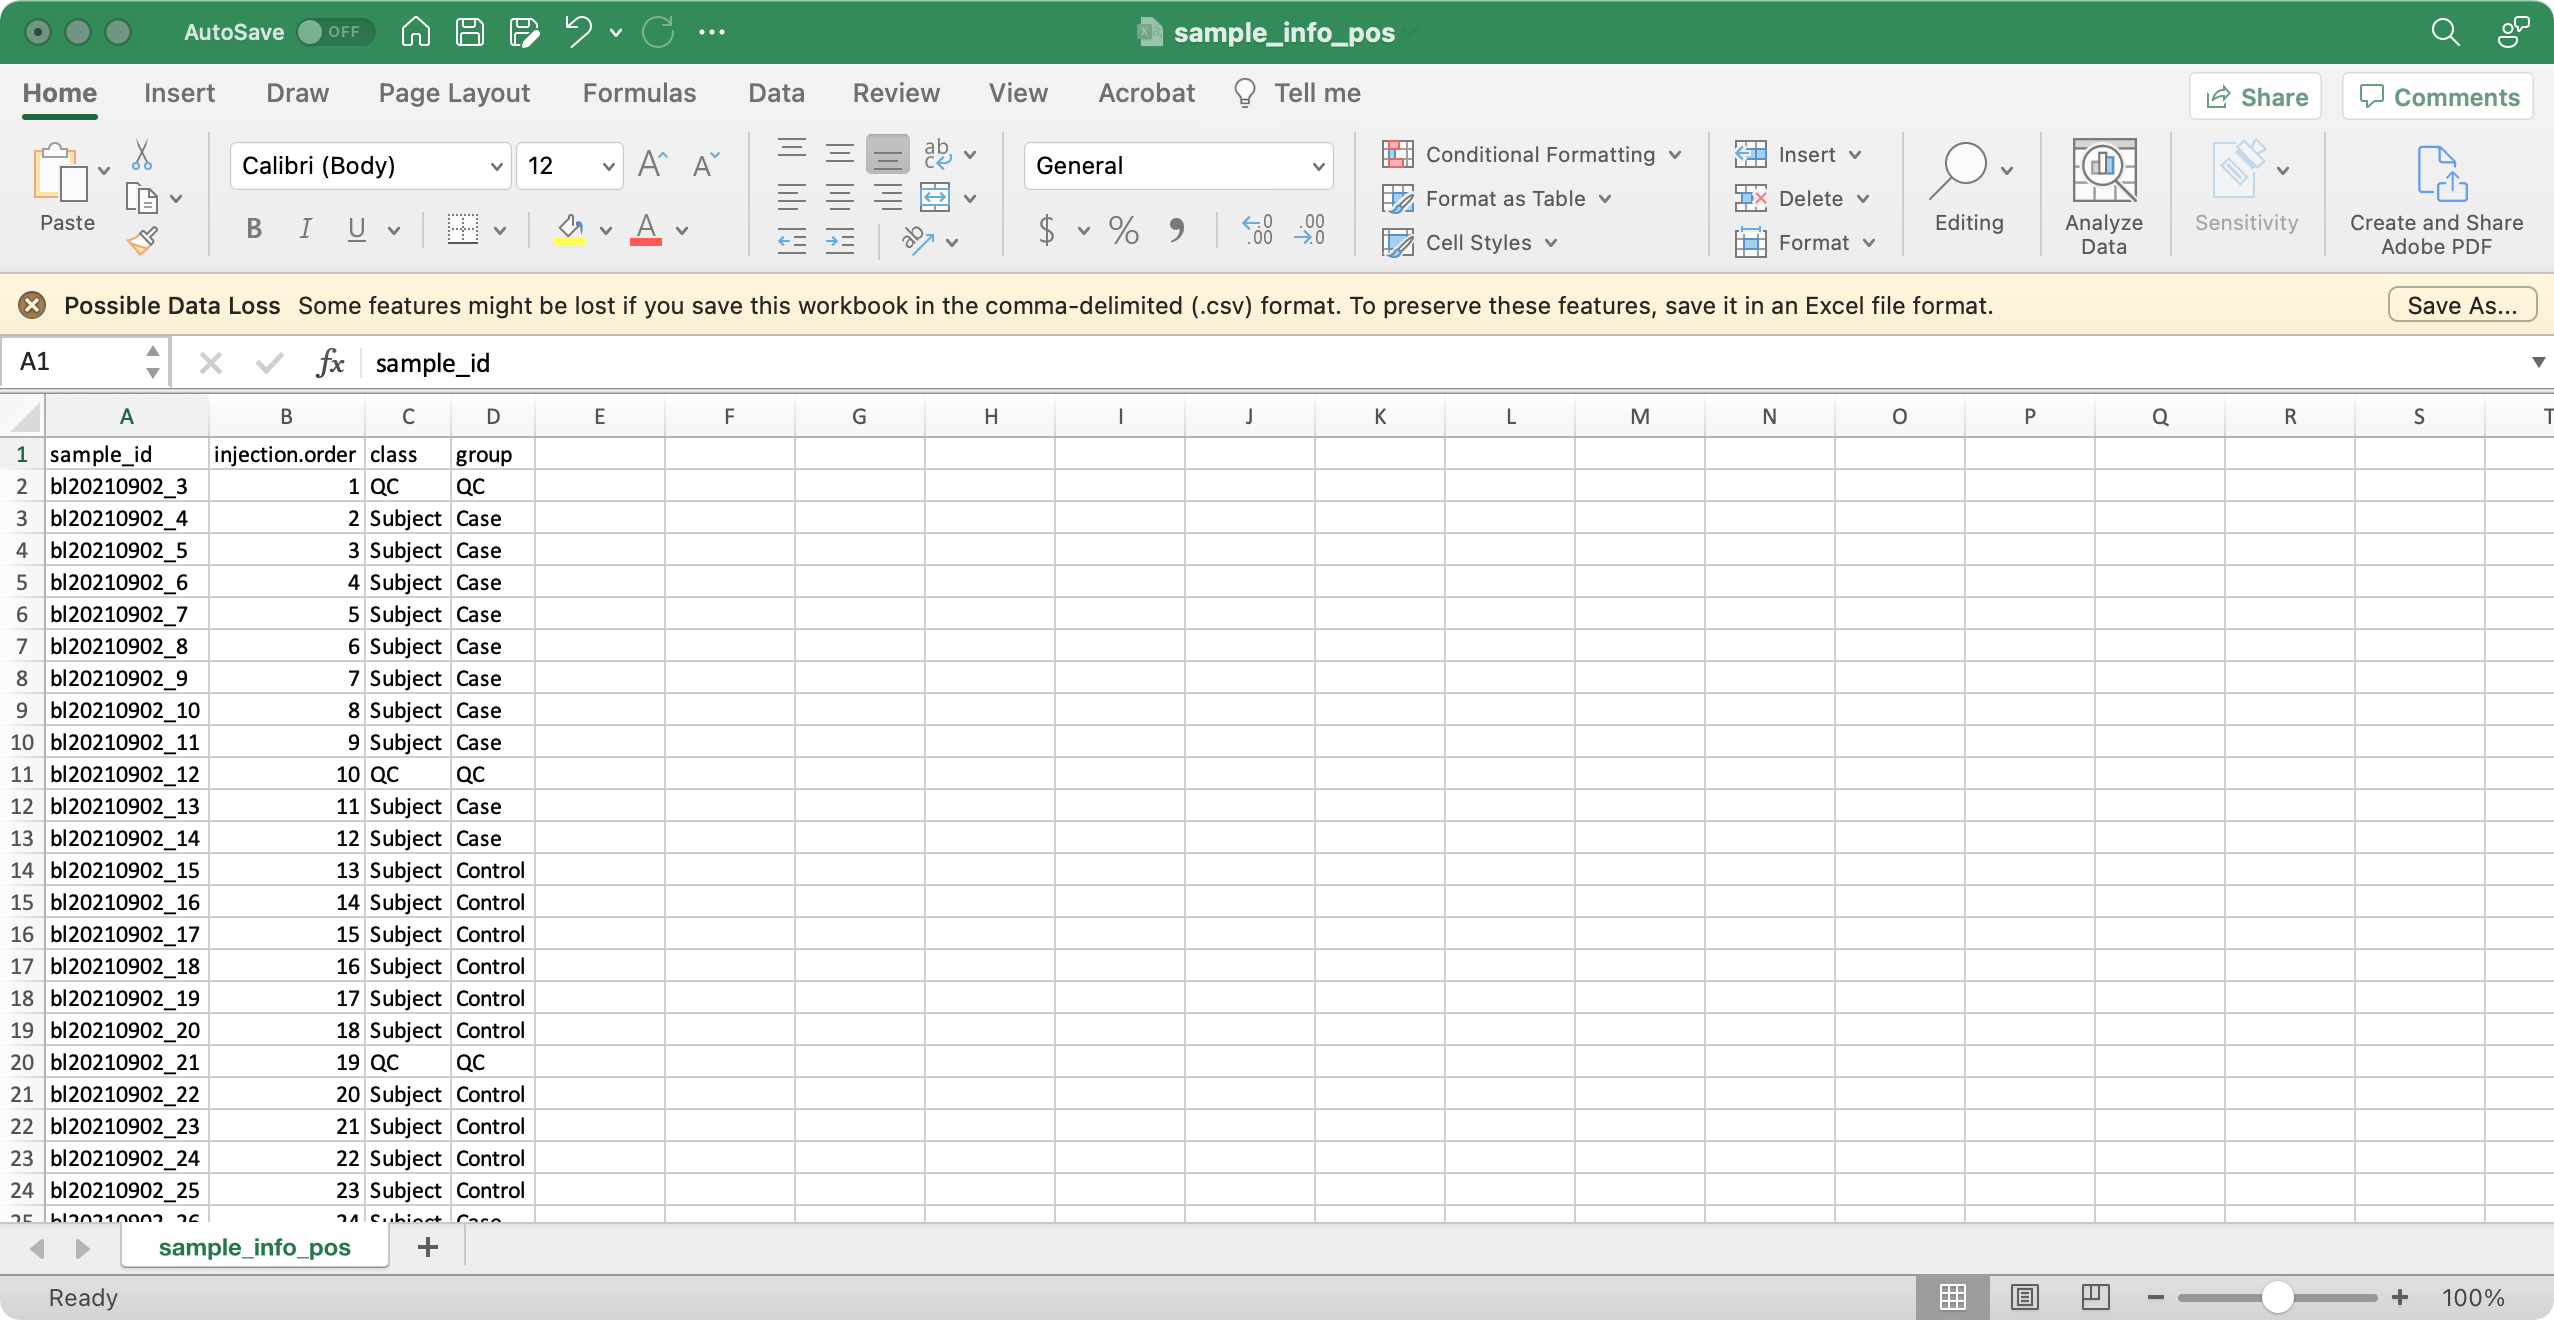
Task: Activate the Format Painter tool
Action: pos(143,240)
